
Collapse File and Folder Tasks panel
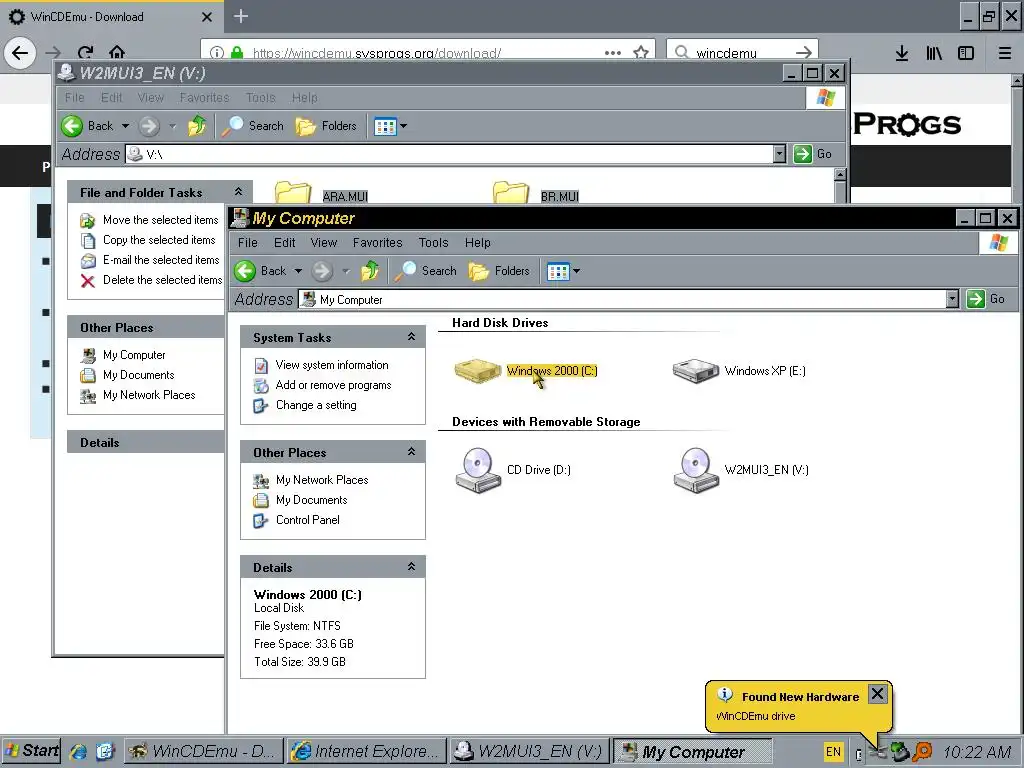tap(238, 192)
